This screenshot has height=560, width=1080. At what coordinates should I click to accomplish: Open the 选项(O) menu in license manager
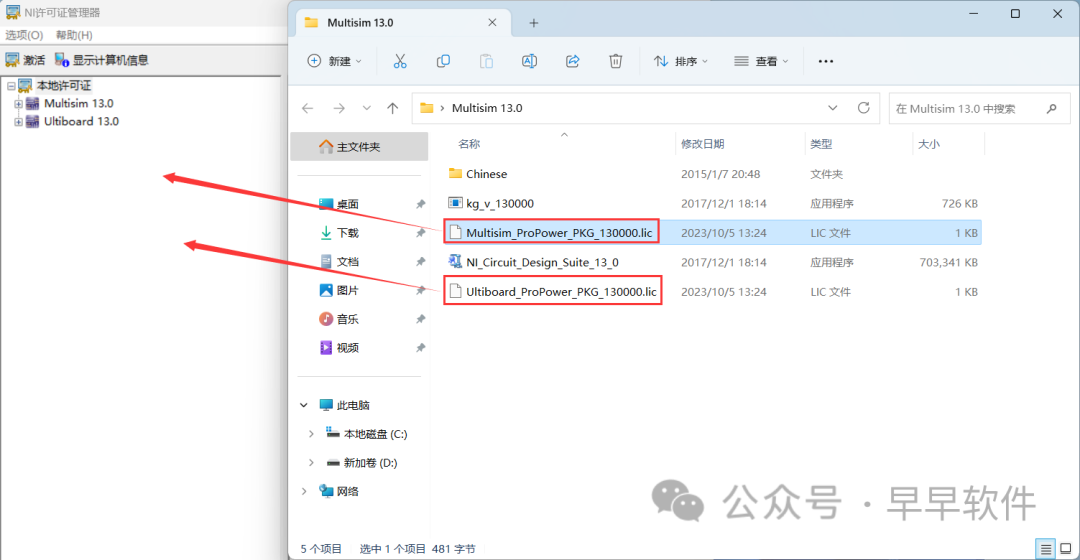click(x=24, y=35)
